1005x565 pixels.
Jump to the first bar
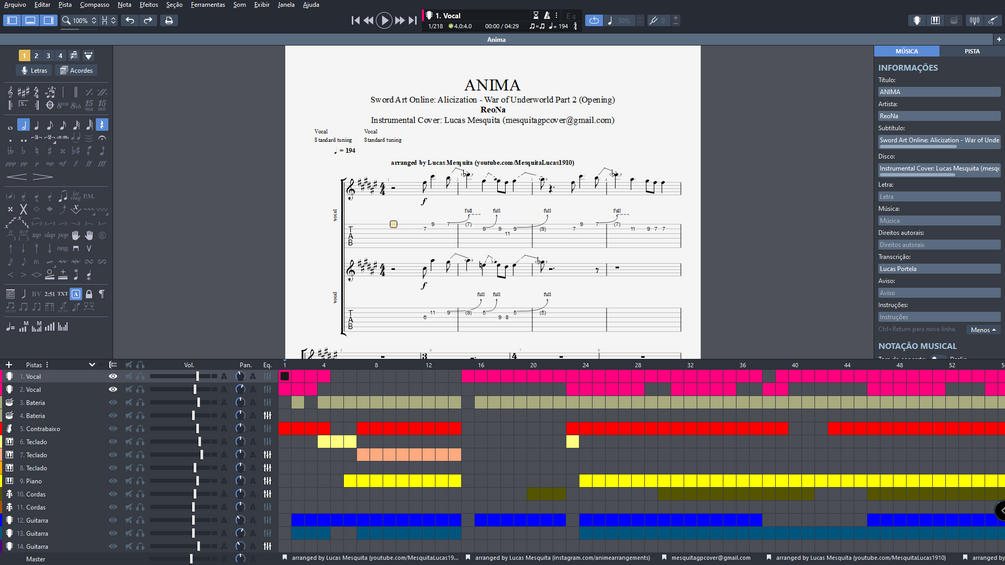click(x=355, y=20)
